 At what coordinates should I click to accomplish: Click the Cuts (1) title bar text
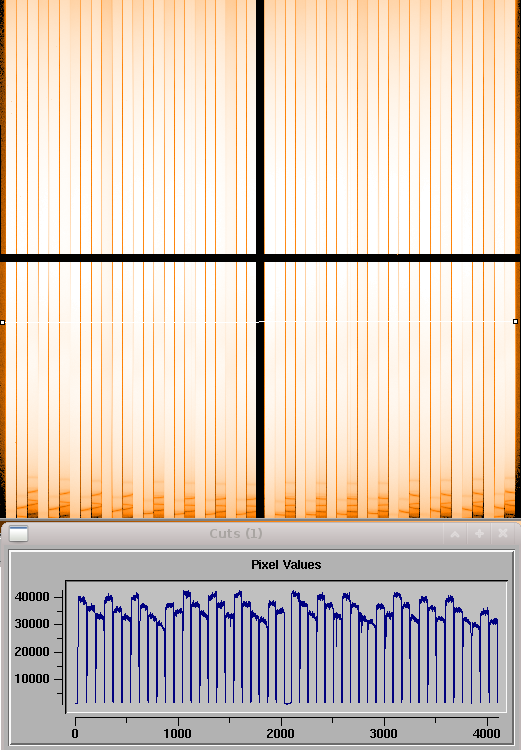pyautogui.click(x=236, y=533)
